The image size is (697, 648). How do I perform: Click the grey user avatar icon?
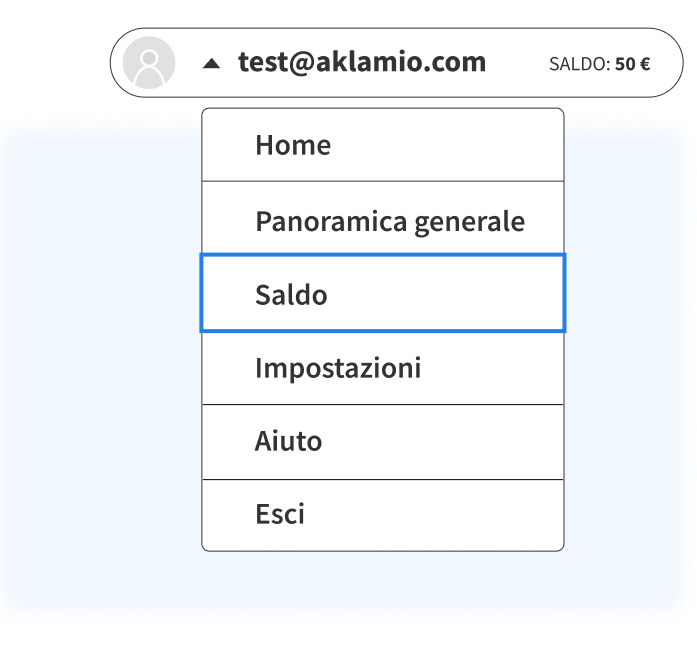pyautogui.click(x=149, y=63)
